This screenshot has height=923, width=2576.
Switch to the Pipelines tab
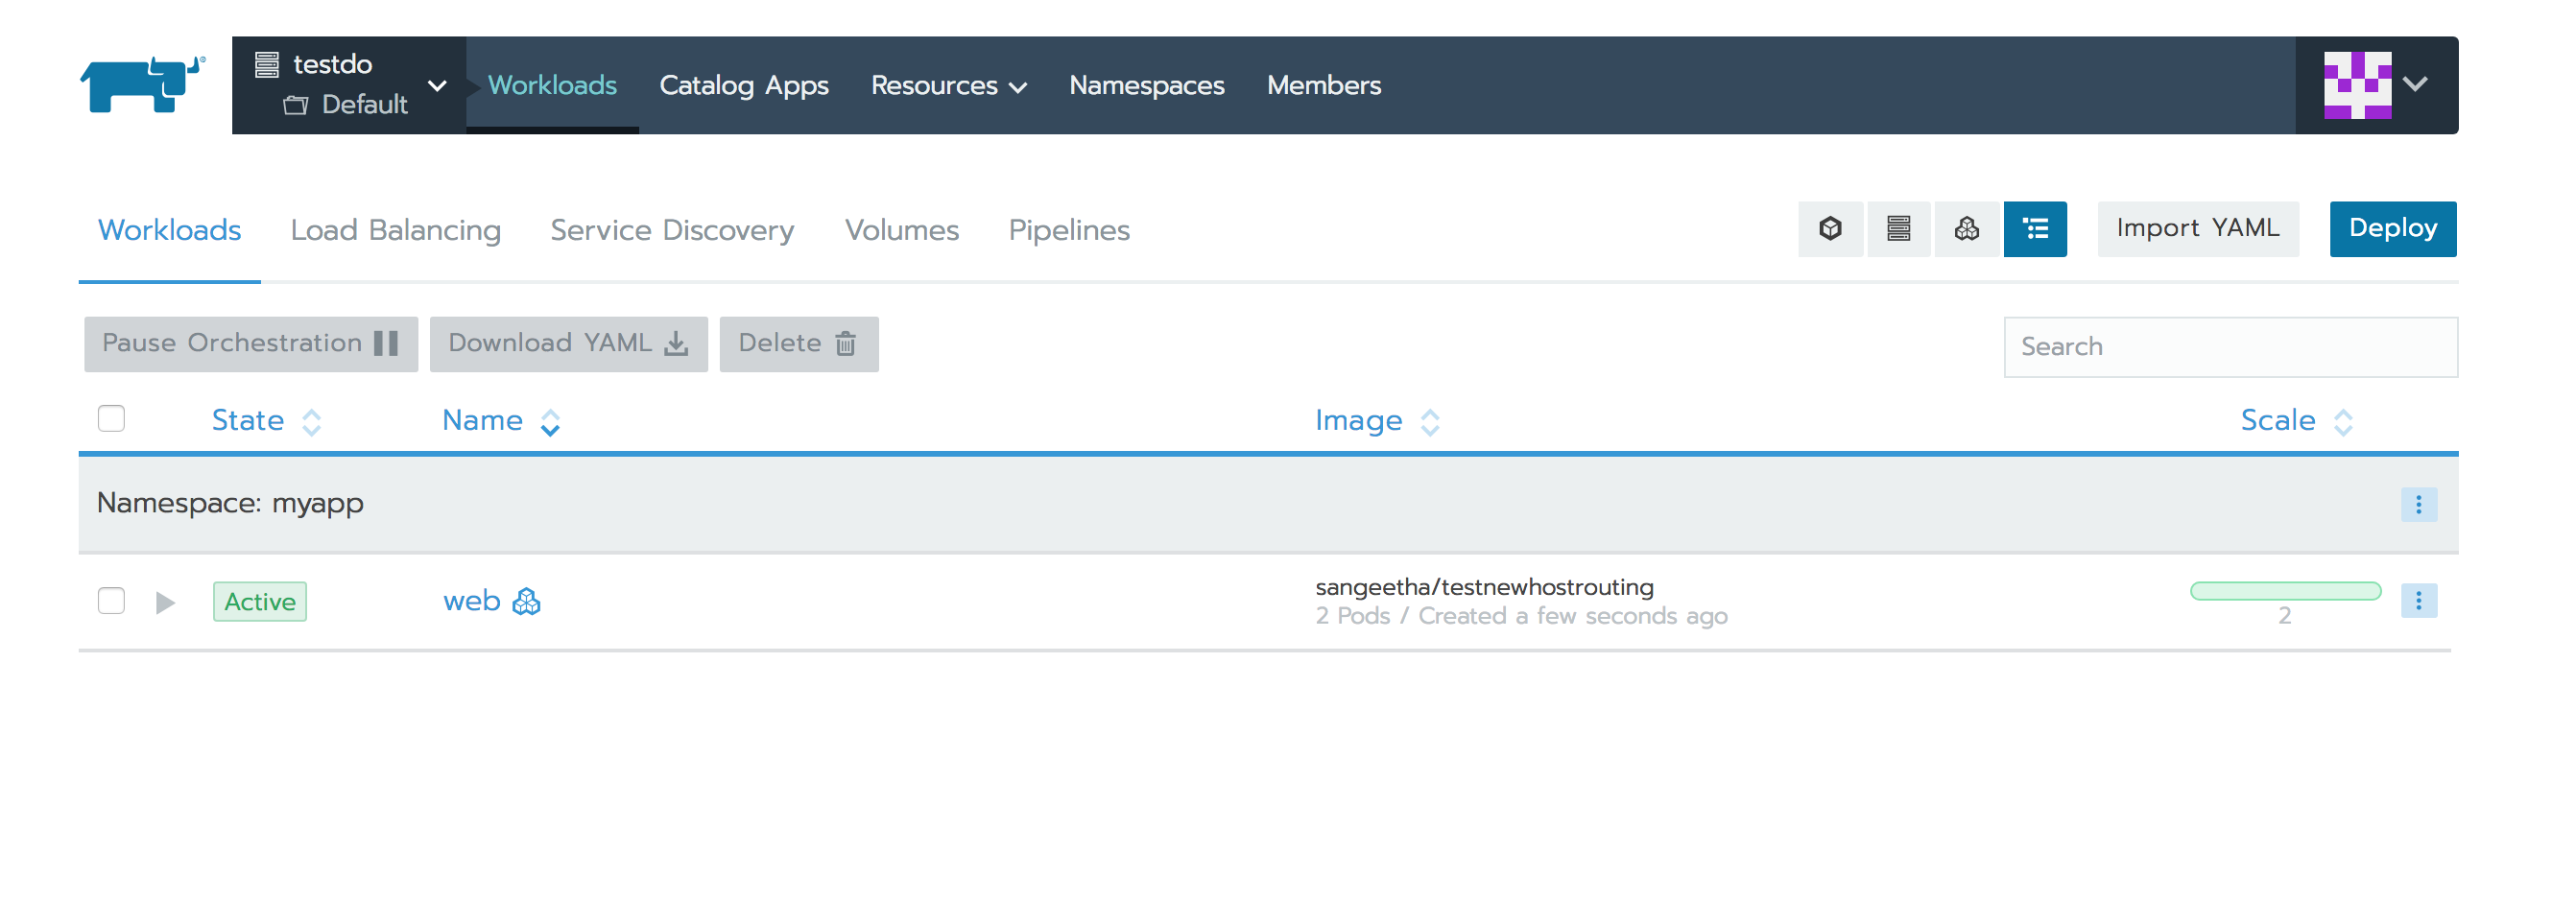1068,230
